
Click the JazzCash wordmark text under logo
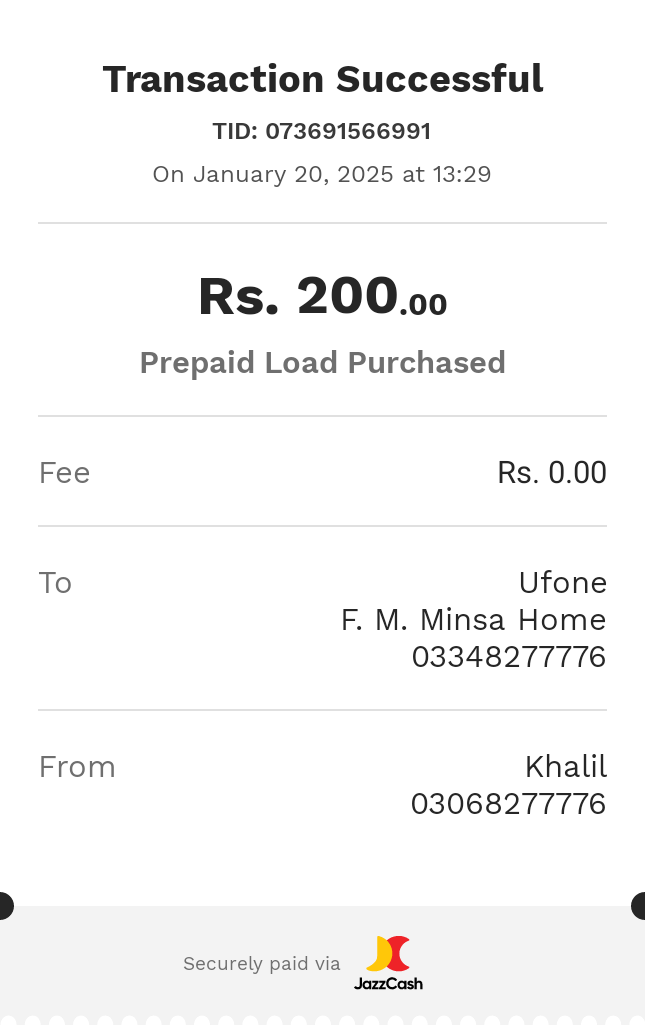click(x=388, y=983)
